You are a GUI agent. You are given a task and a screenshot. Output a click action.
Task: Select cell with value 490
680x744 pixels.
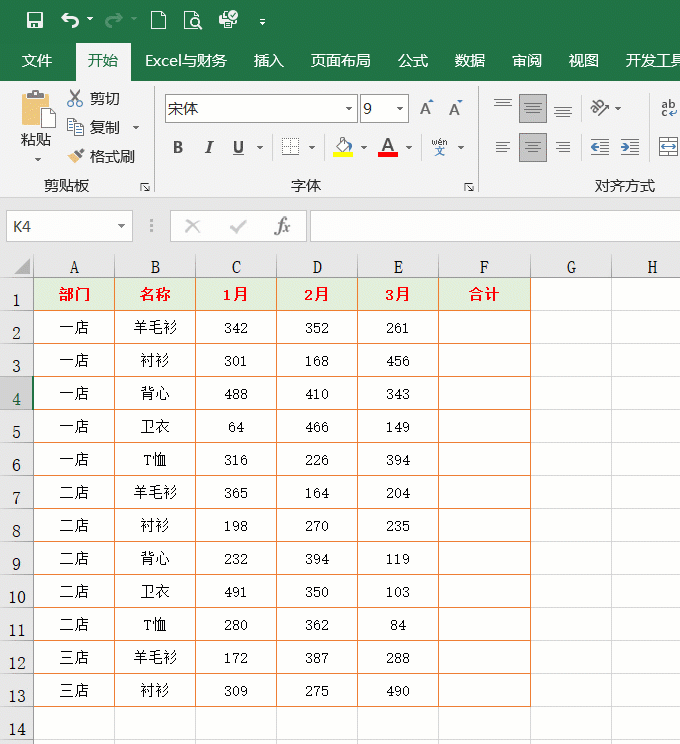[398, 691]
